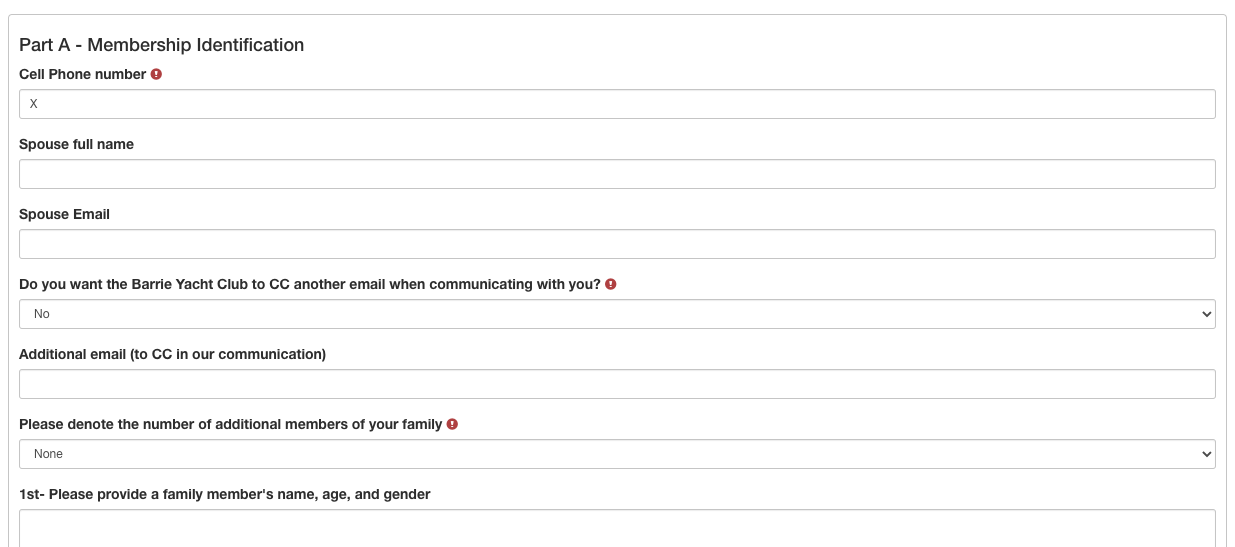Click the Spouse Email label
The image size is (1235, 547).
pos(64,214)
